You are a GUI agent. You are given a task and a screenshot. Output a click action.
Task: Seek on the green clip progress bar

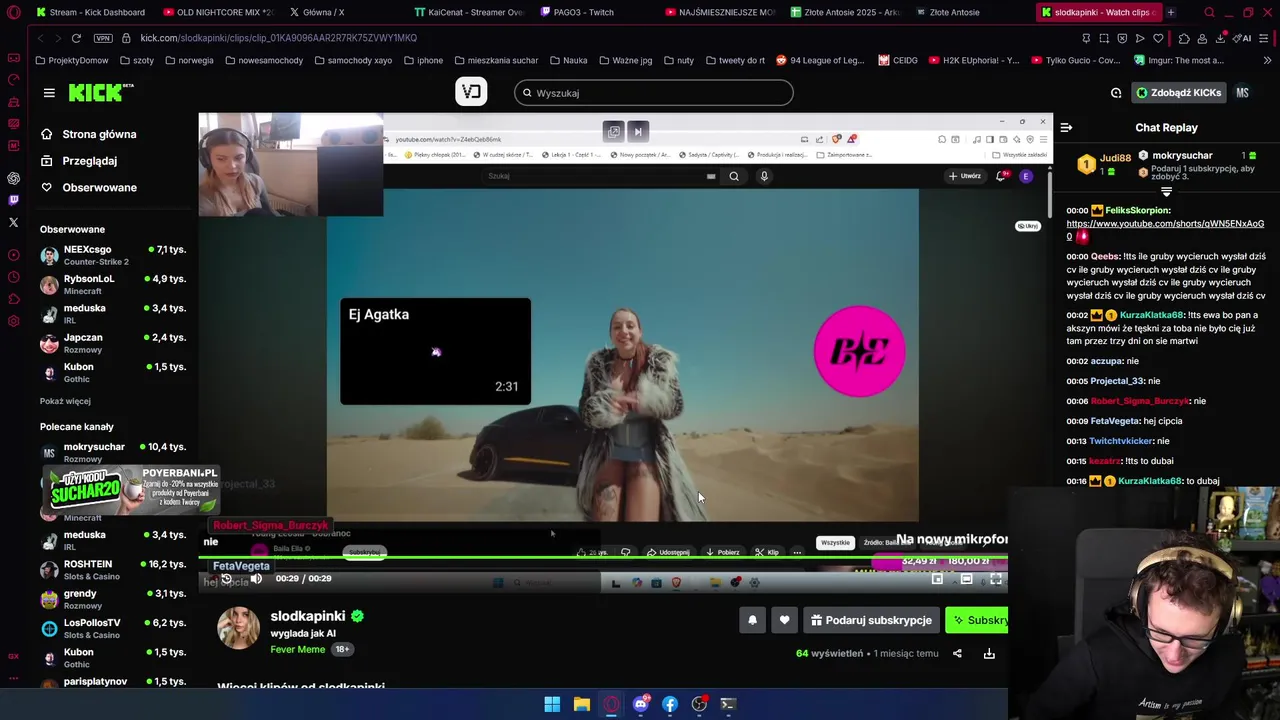click(603, 557)
